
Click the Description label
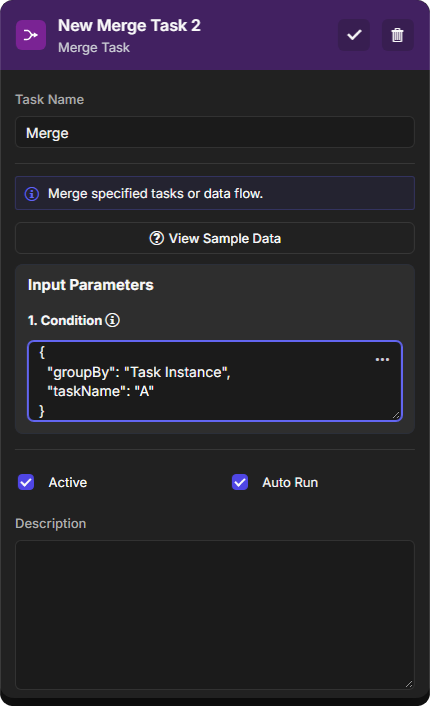(x=50, y=524)
